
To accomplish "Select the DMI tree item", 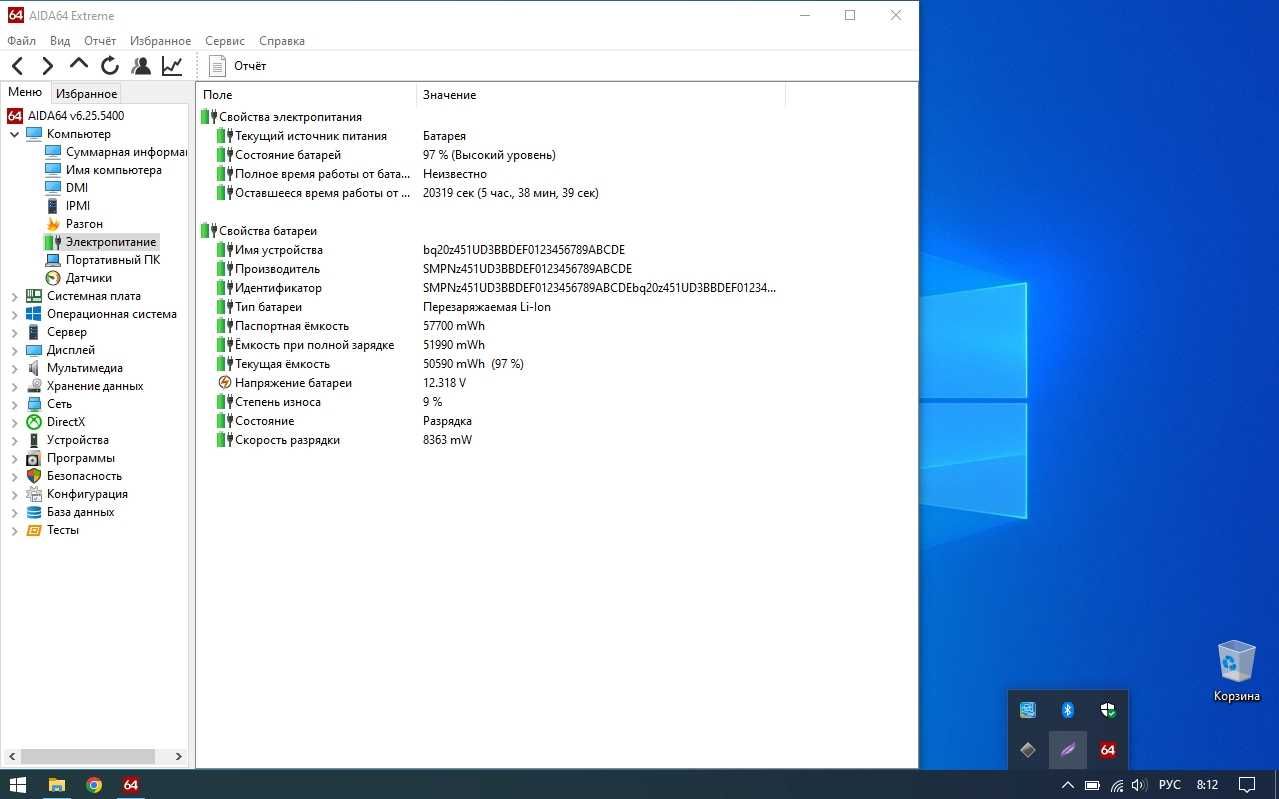I will pos(67,188).
